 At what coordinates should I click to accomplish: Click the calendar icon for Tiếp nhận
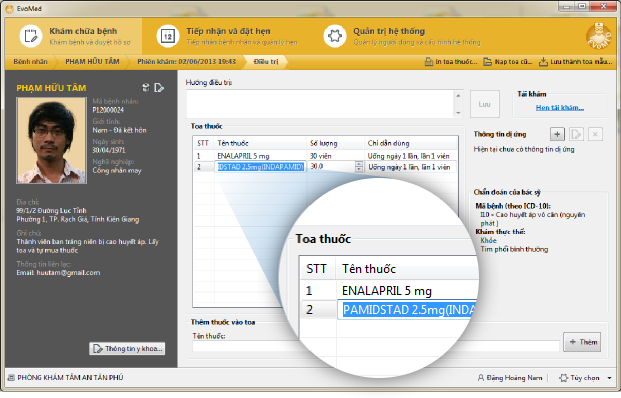[x=168, y=36]
